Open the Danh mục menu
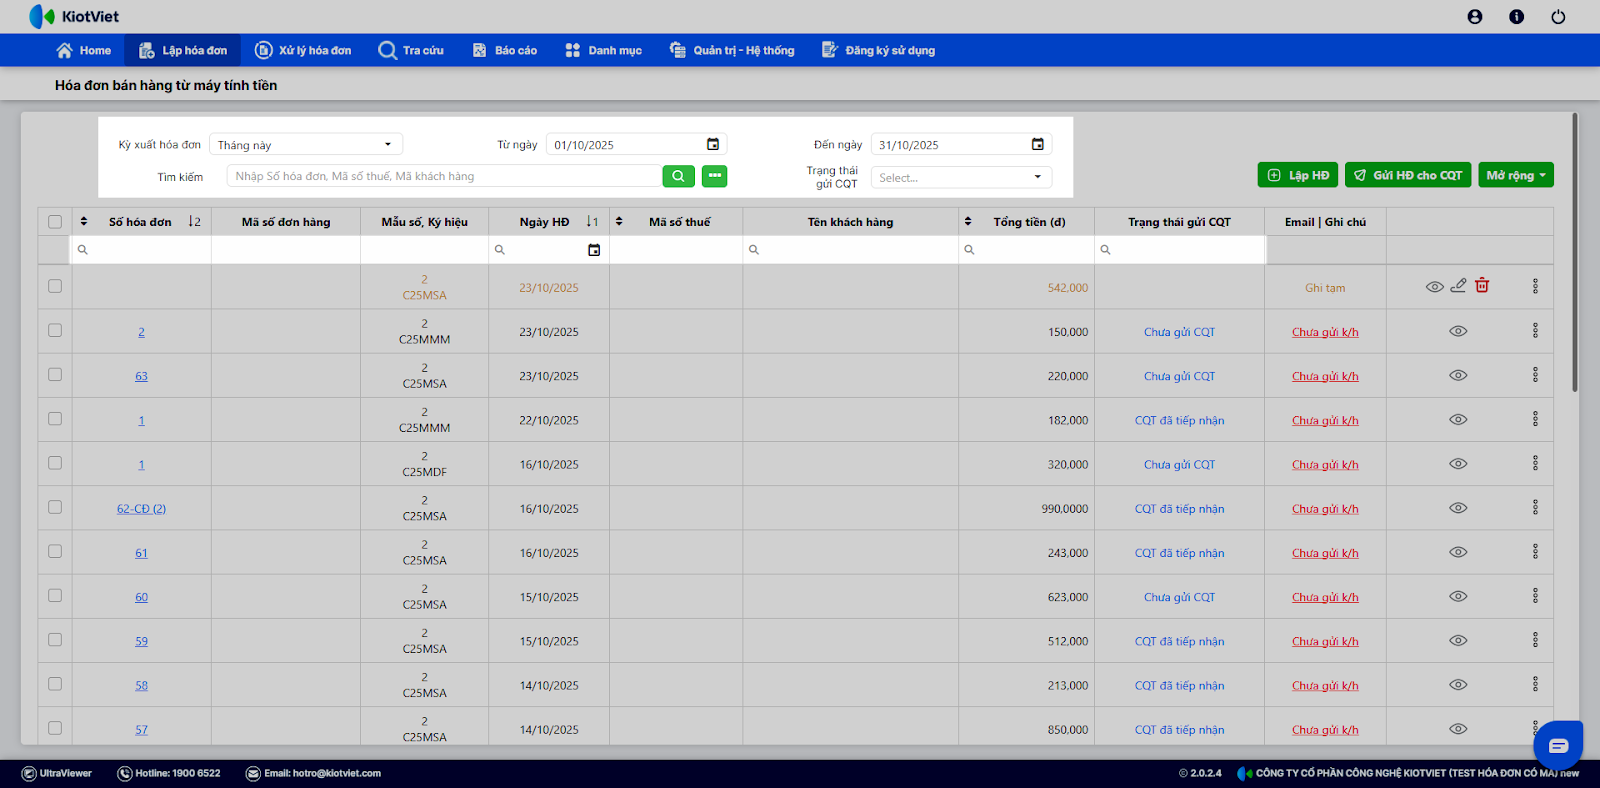This screenshot has width=1600, height=788. 603,50
